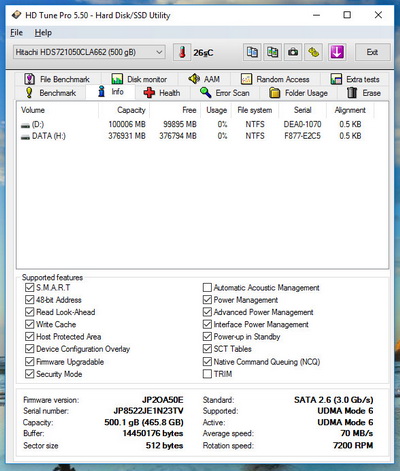The image size is (400, 471).
Task: Open the Help menu
Action: (x=43, y=33)
